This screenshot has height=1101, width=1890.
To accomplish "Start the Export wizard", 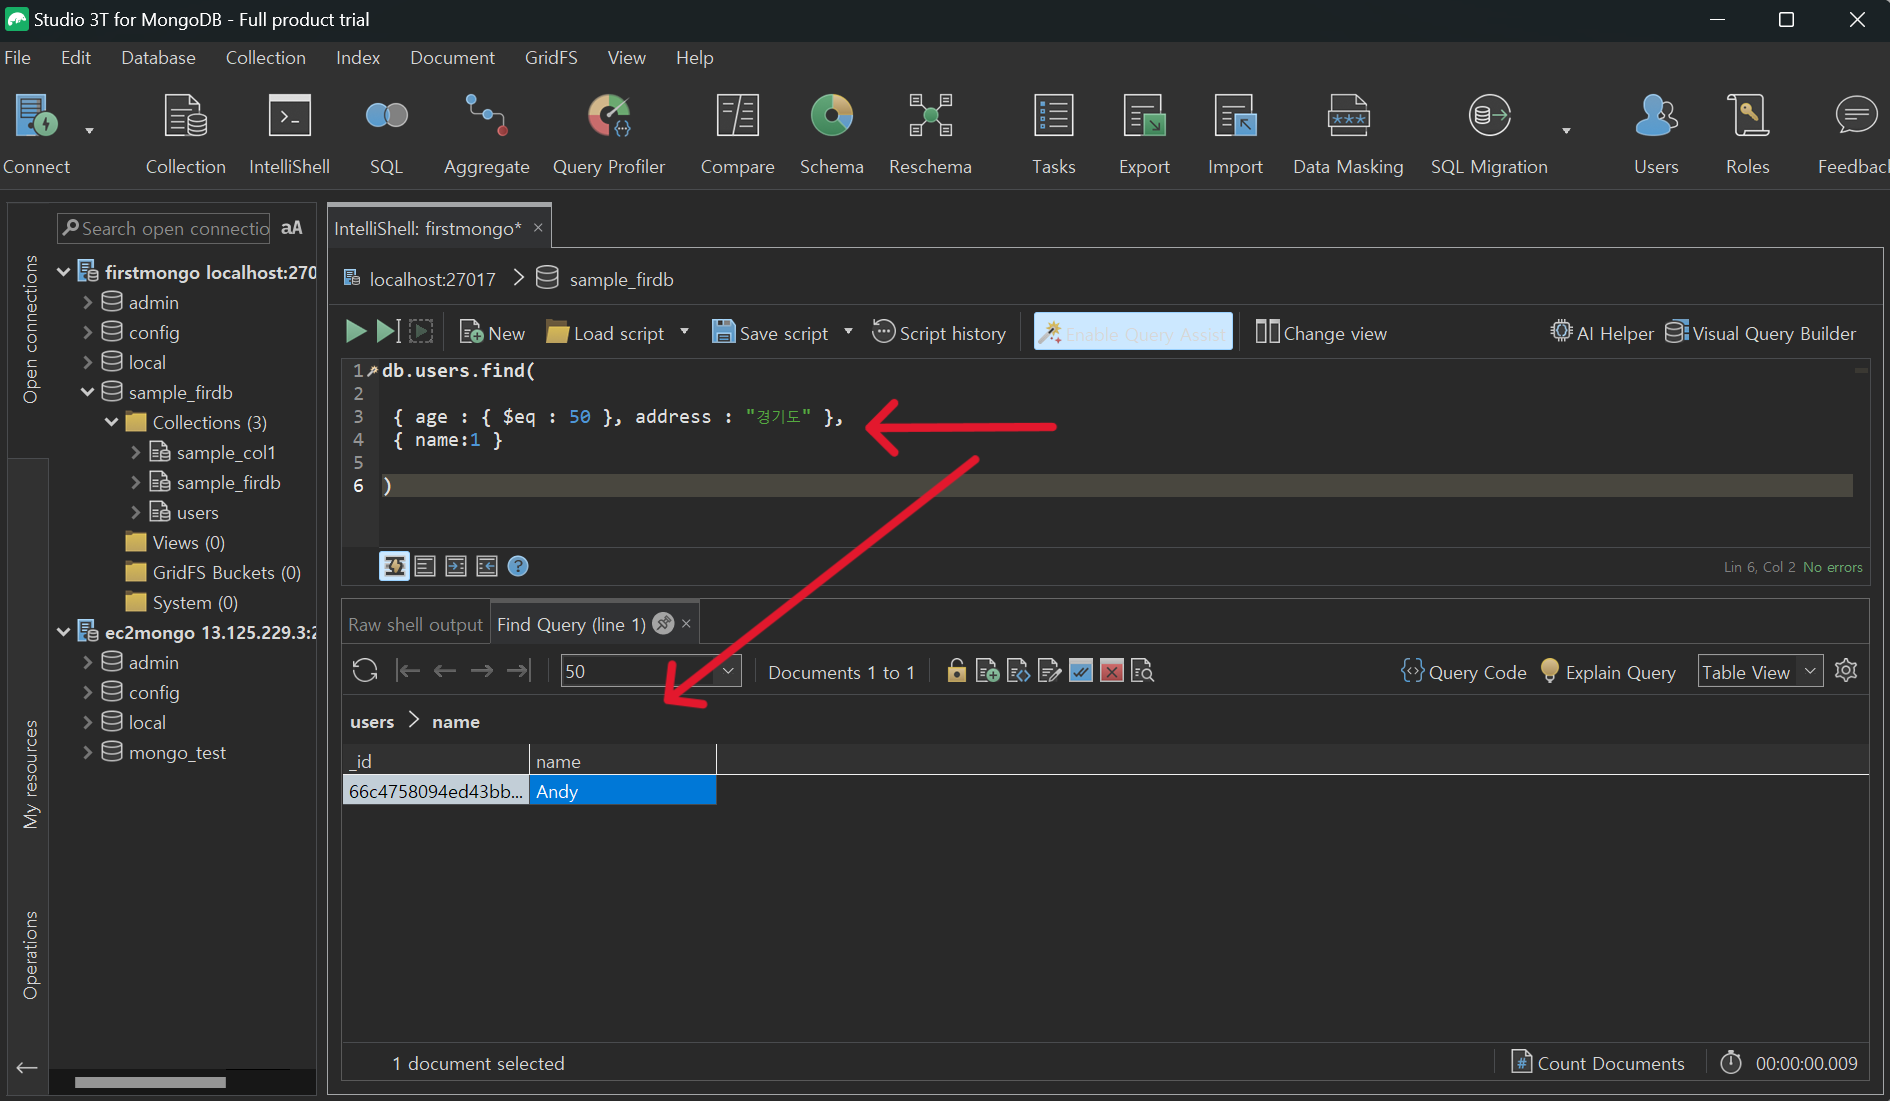I will click(x=1144, y=134).
